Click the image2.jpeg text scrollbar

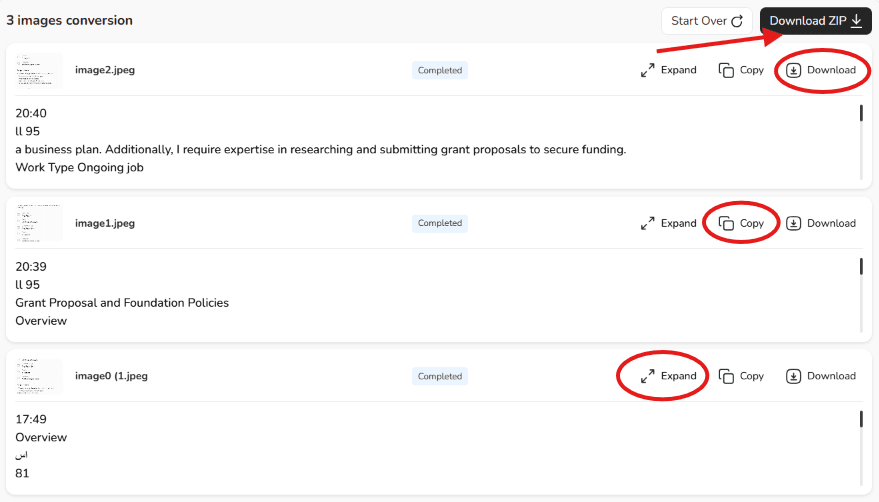tap(861, 142)
